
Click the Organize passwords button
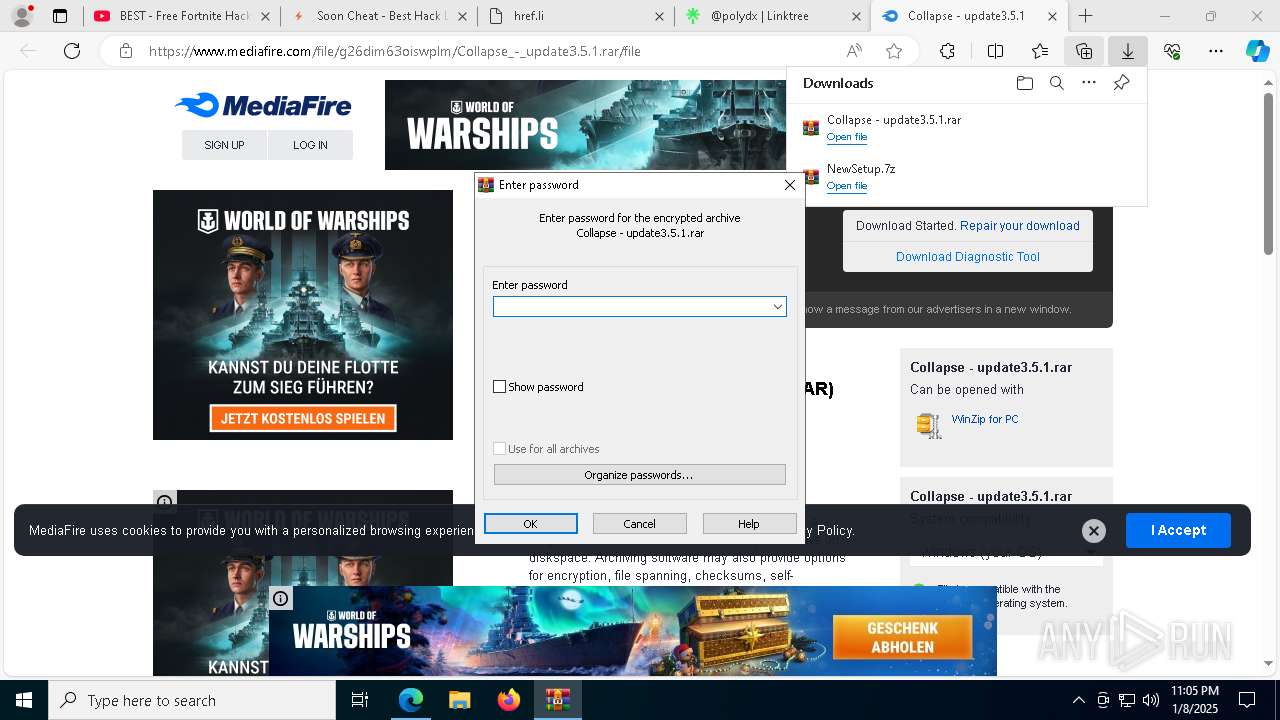click(x=640, y=475)
